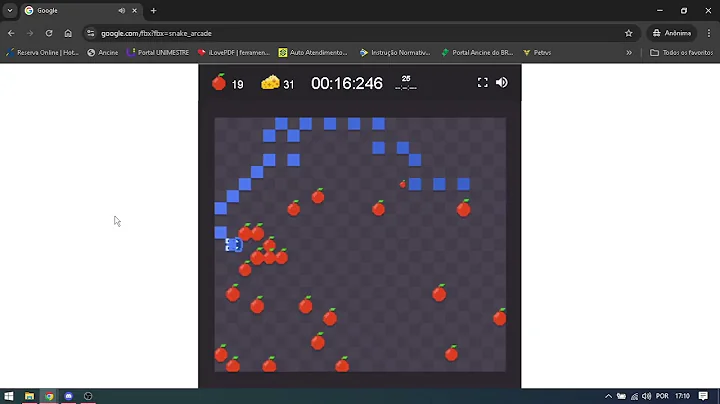Open the last pinned taskbar app

(x=88, y=396)
